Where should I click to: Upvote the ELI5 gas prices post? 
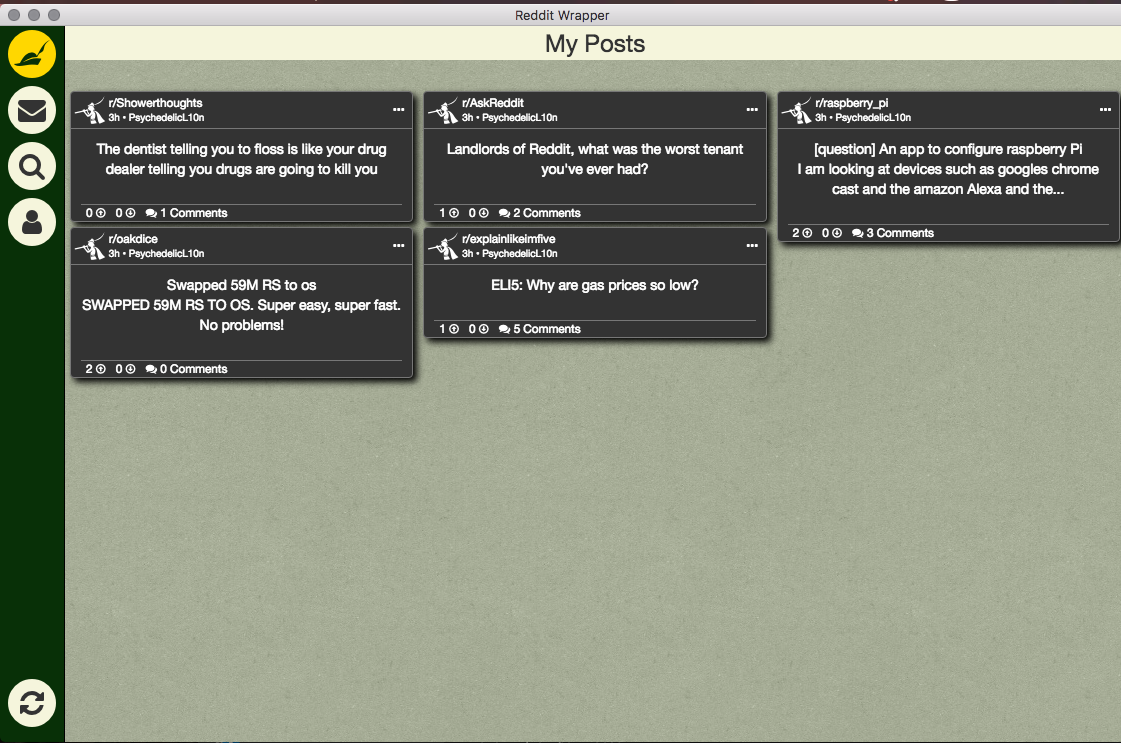point(454,329)
